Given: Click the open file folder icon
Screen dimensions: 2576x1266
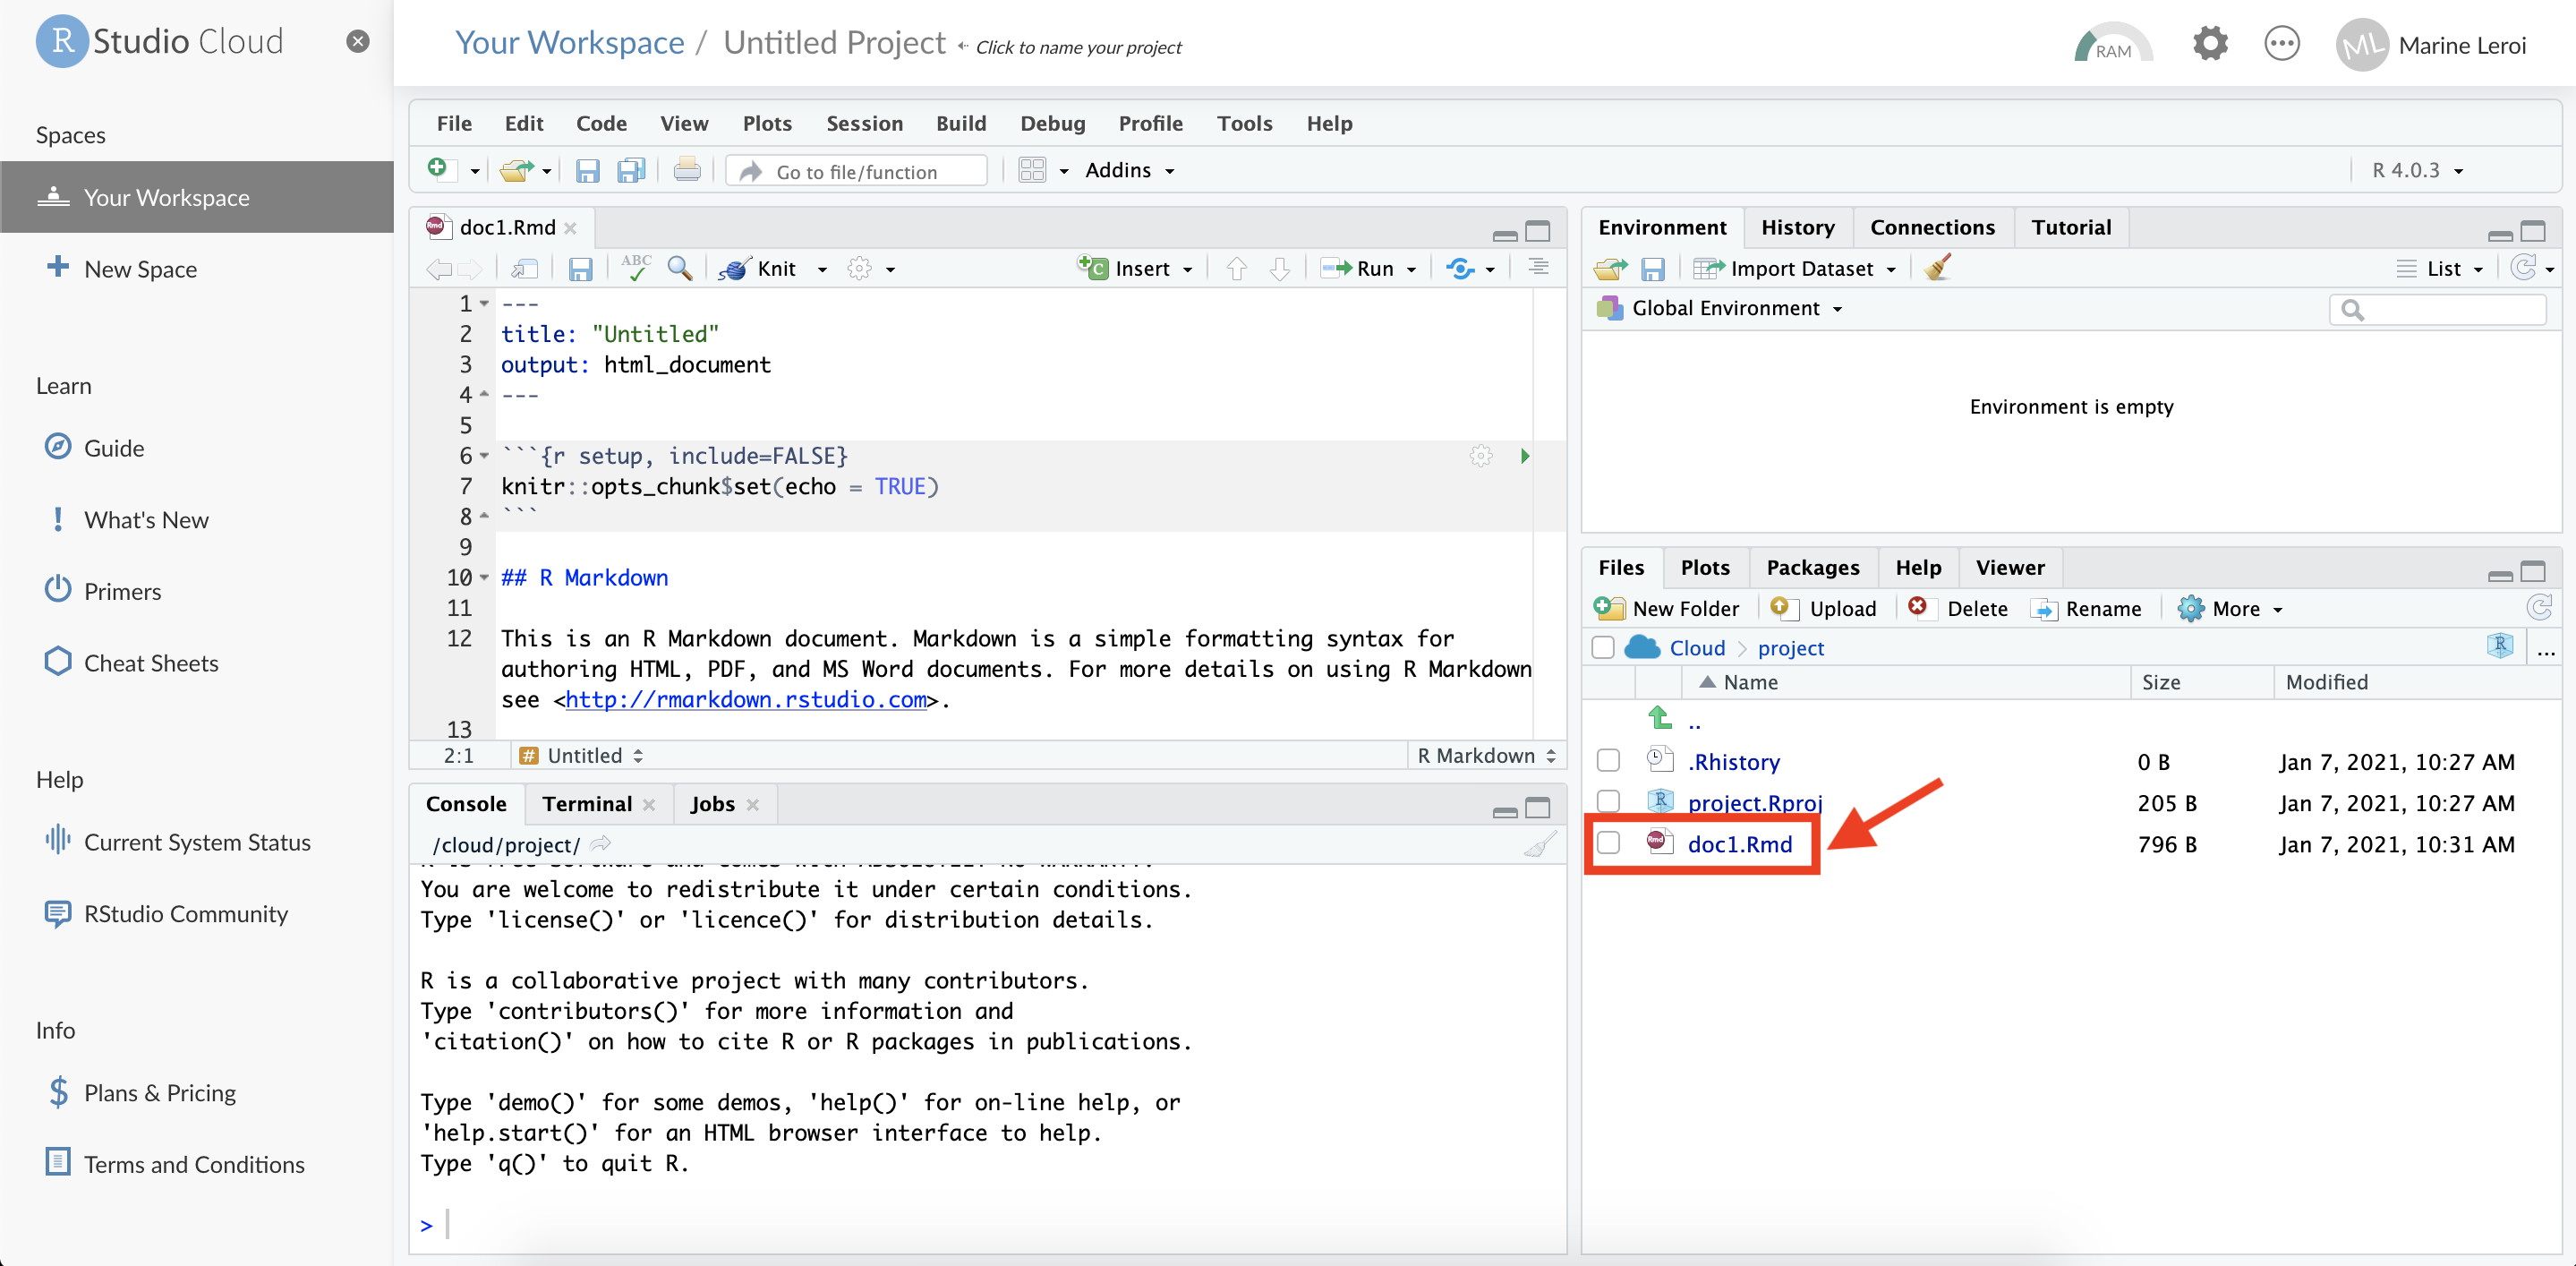Looking at the screenshot, I should coord(516,170).
